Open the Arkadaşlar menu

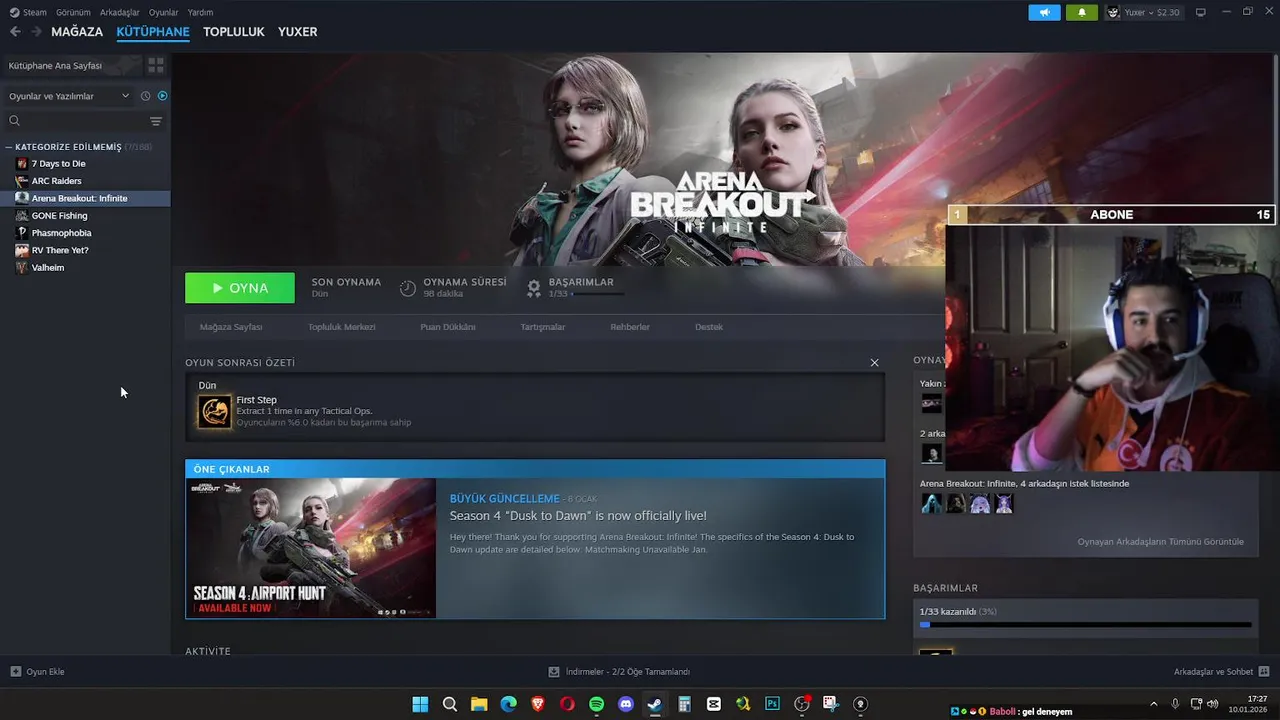pyautogui.click(x=120, y=13)
